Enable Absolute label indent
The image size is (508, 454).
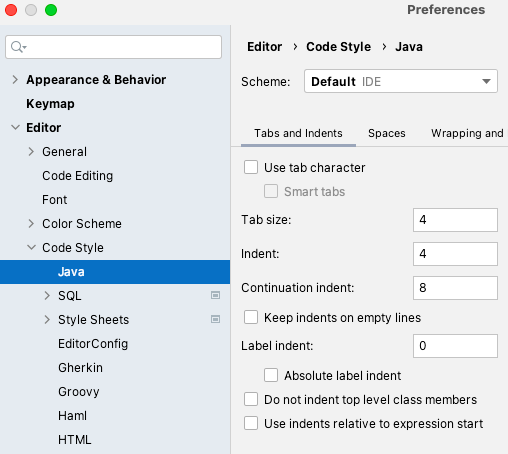271,375
